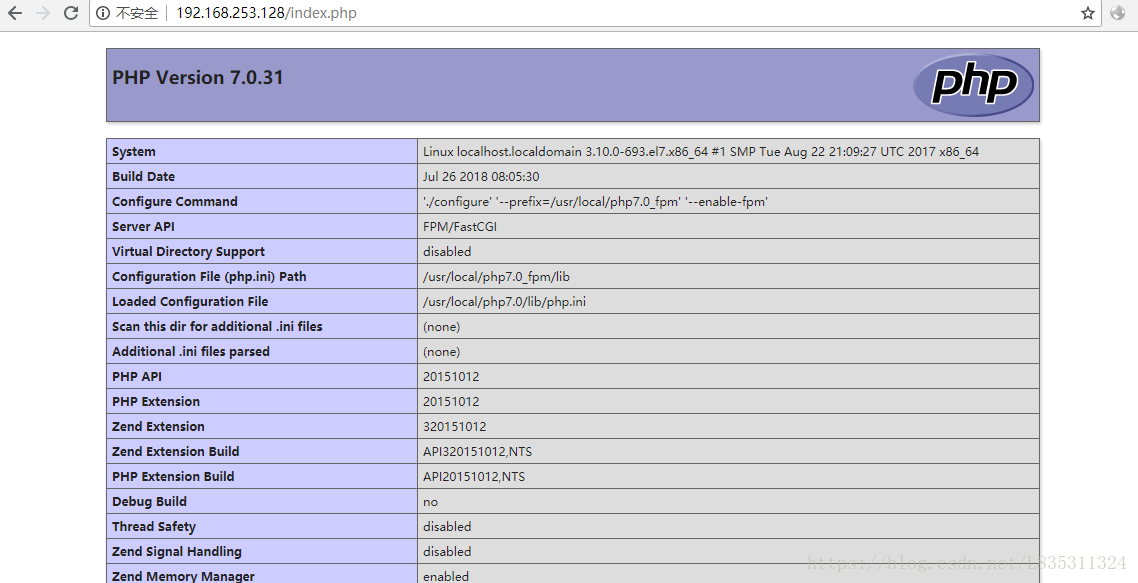1138x583 pixels.
Task: Click the PHP logo
Action: coord(973,85)
